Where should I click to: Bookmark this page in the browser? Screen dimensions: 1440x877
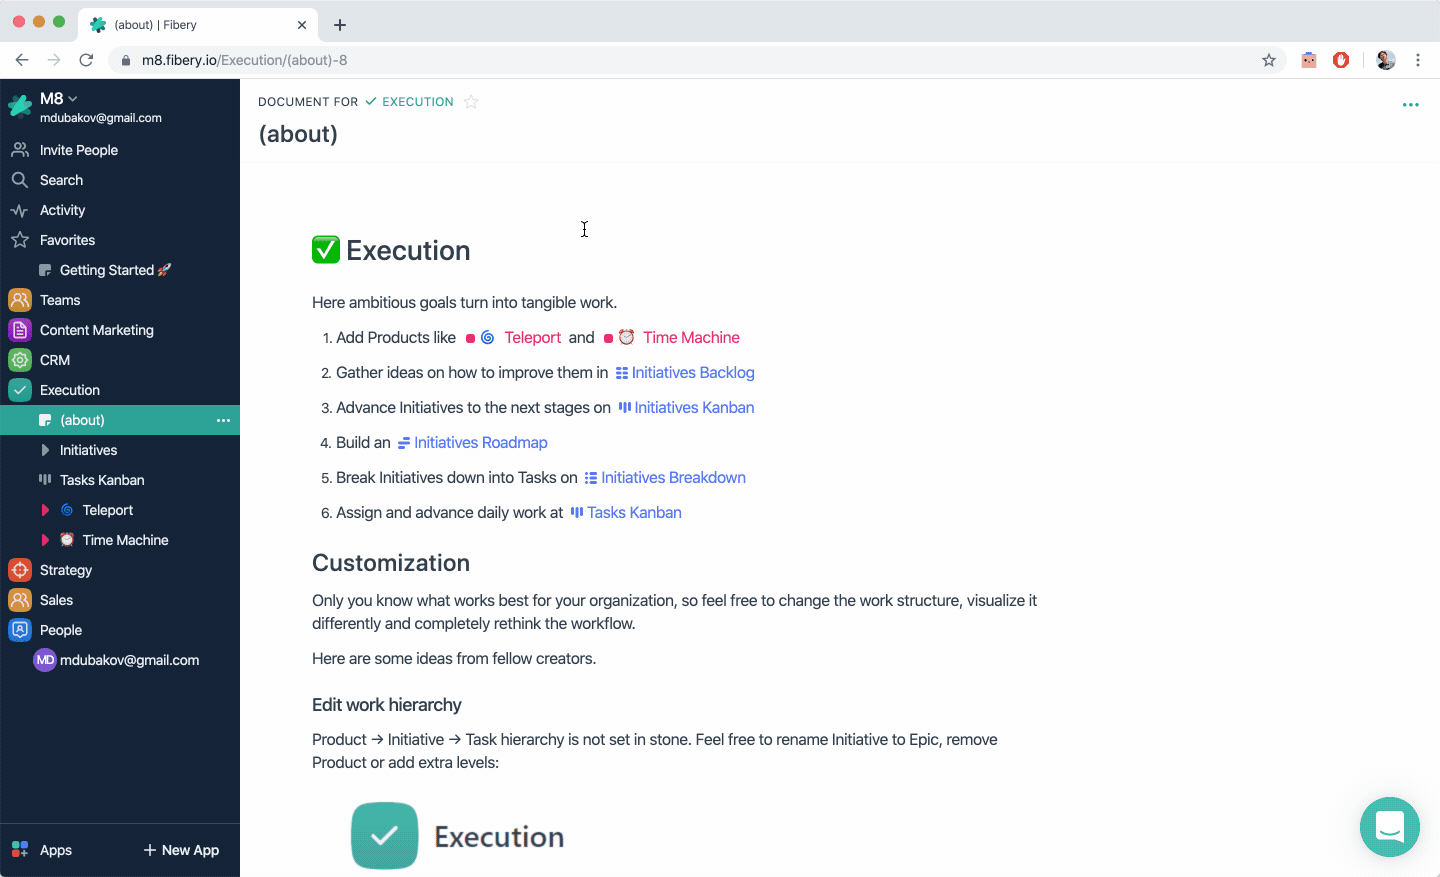1268,60
